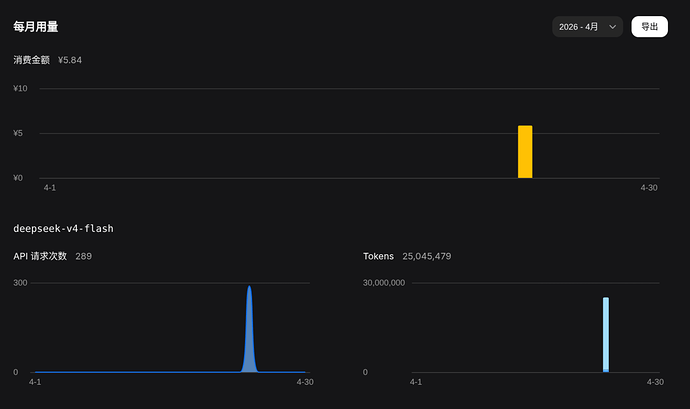The width and height of the screenshot is (690, 409).
Task: Click the ¥5.84 spending amount
Action: click(70, 60)
